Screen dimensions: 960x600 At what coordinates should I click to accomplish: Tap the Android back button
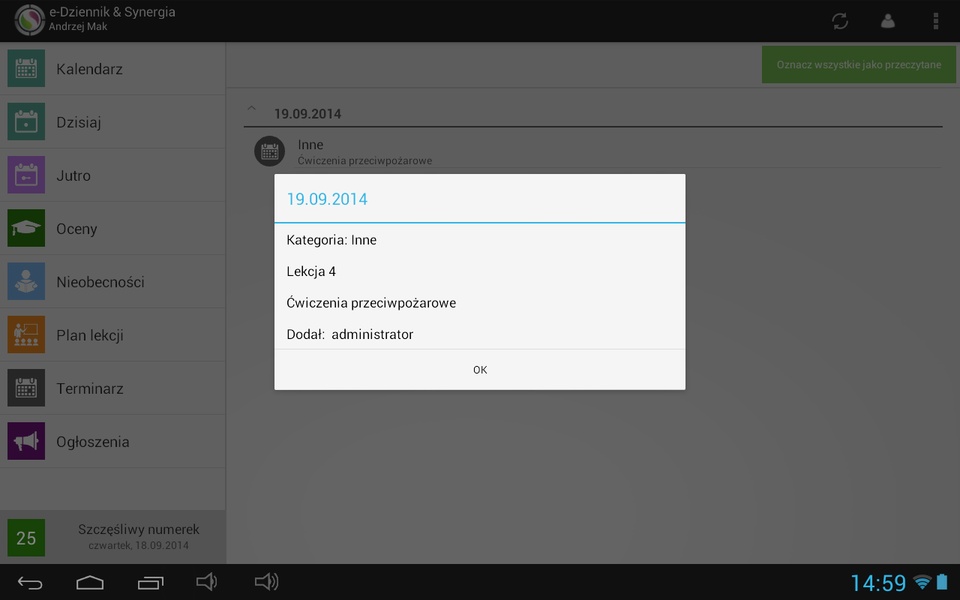click(x=30, y=582)
